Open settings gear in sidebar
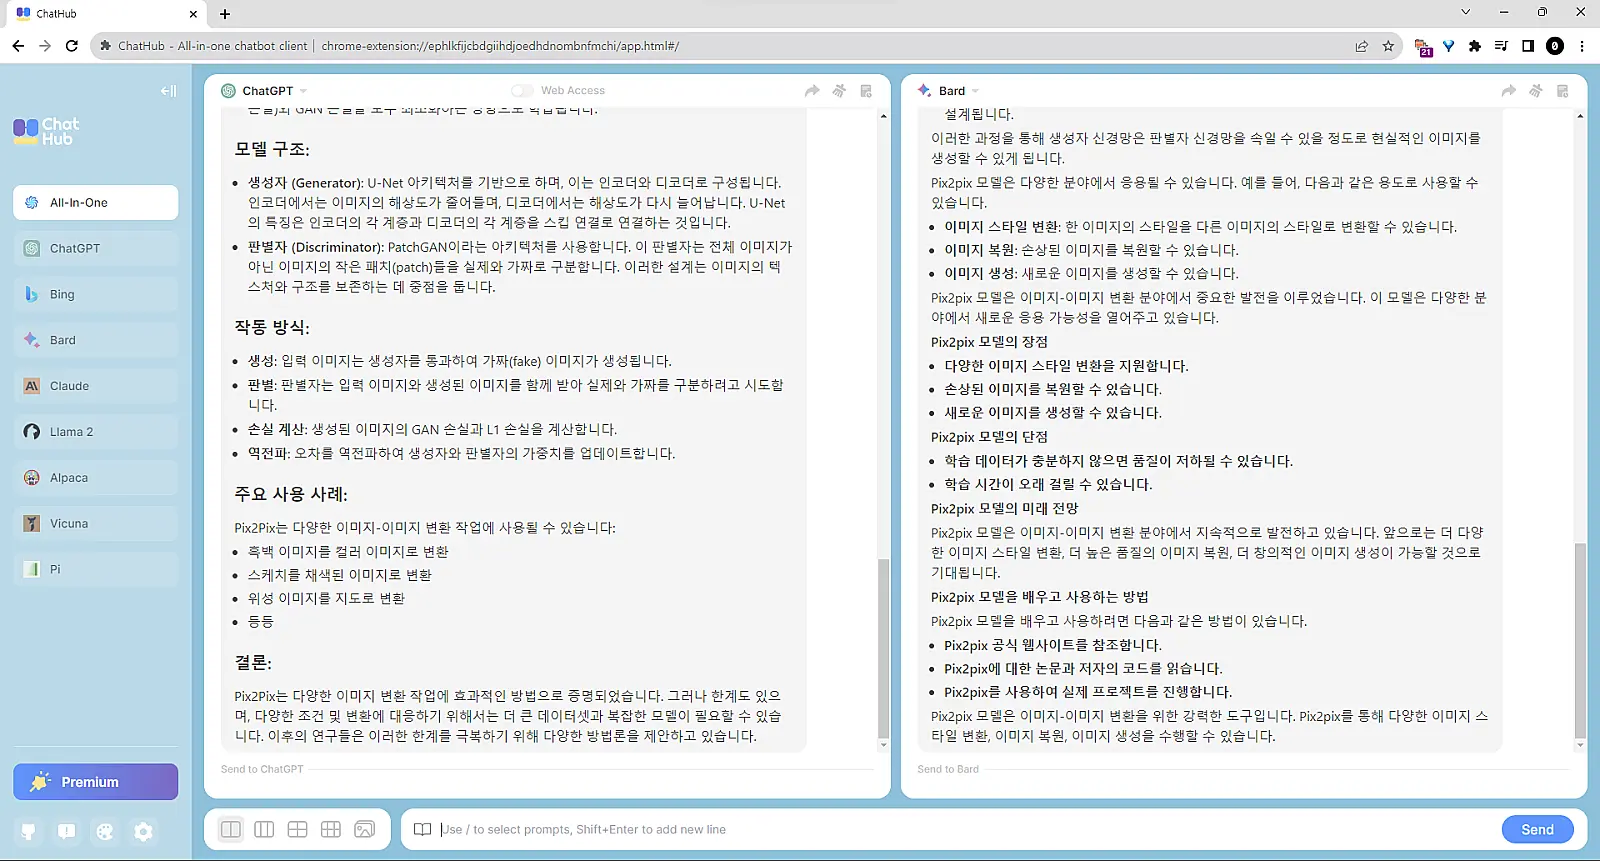The height and width of the screenshot is (861, 1600). pos(143,831)
